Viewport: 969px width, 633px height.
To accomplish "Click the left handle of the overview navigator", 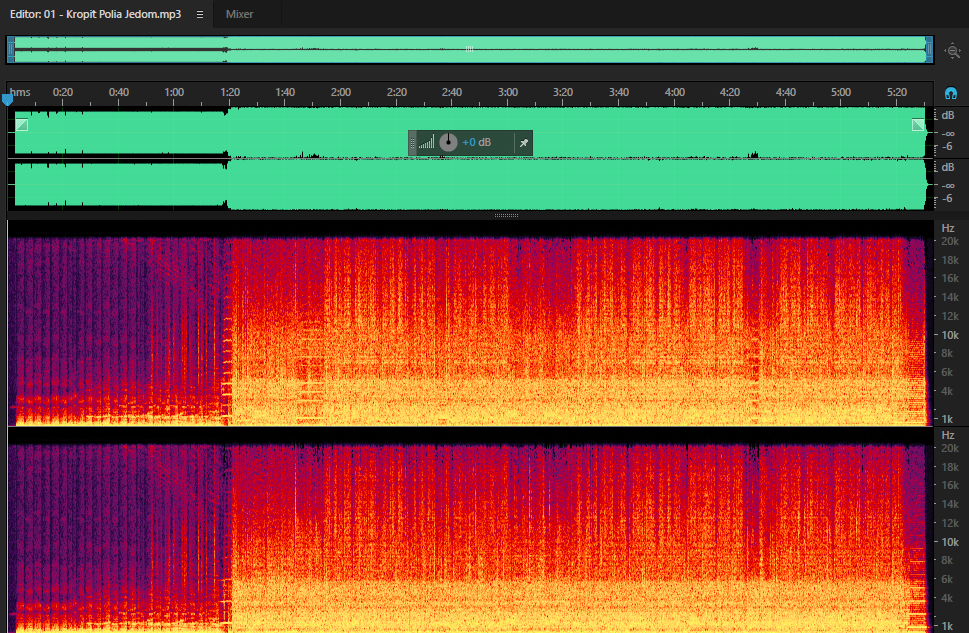I will click(11, 49).
